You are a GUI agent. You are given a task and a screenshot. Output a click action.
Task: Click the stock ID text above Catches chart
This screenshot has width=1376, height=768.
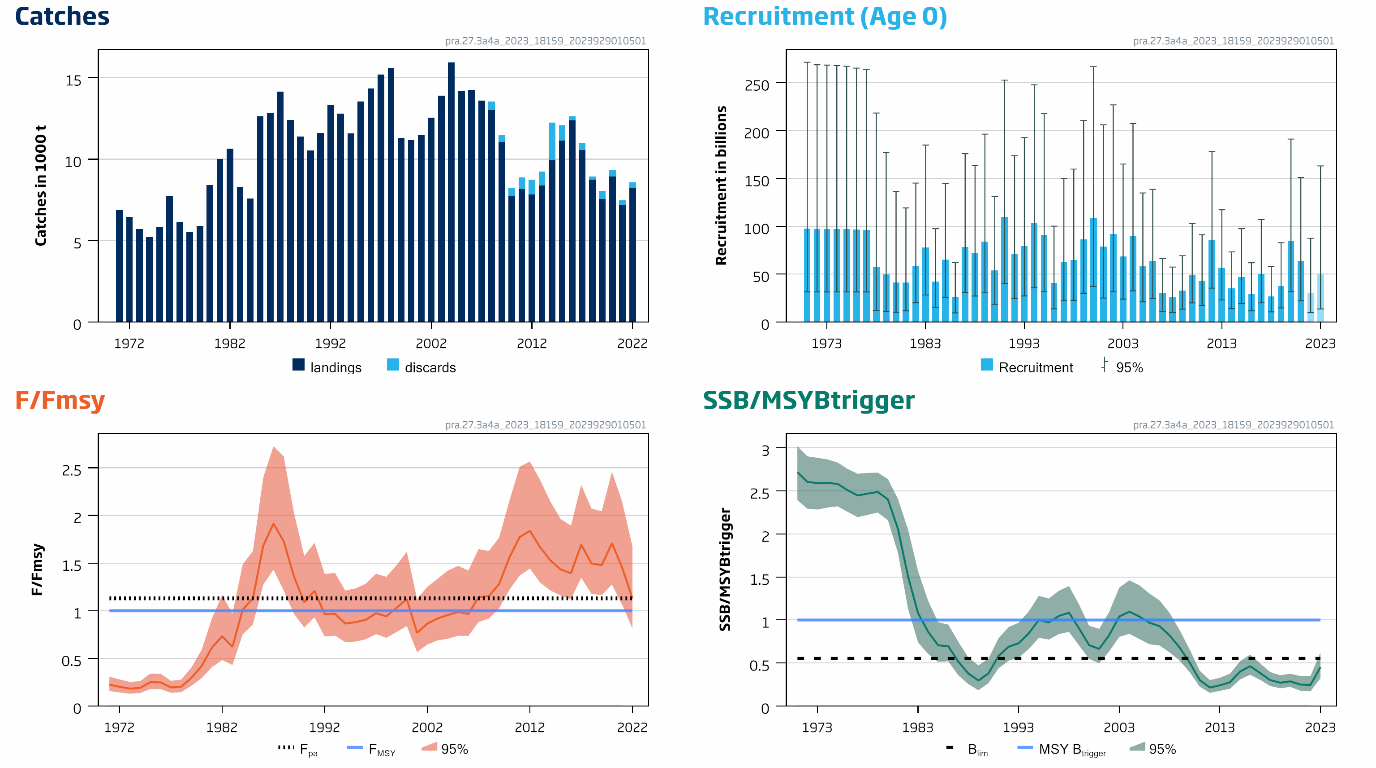pos(545,42)
